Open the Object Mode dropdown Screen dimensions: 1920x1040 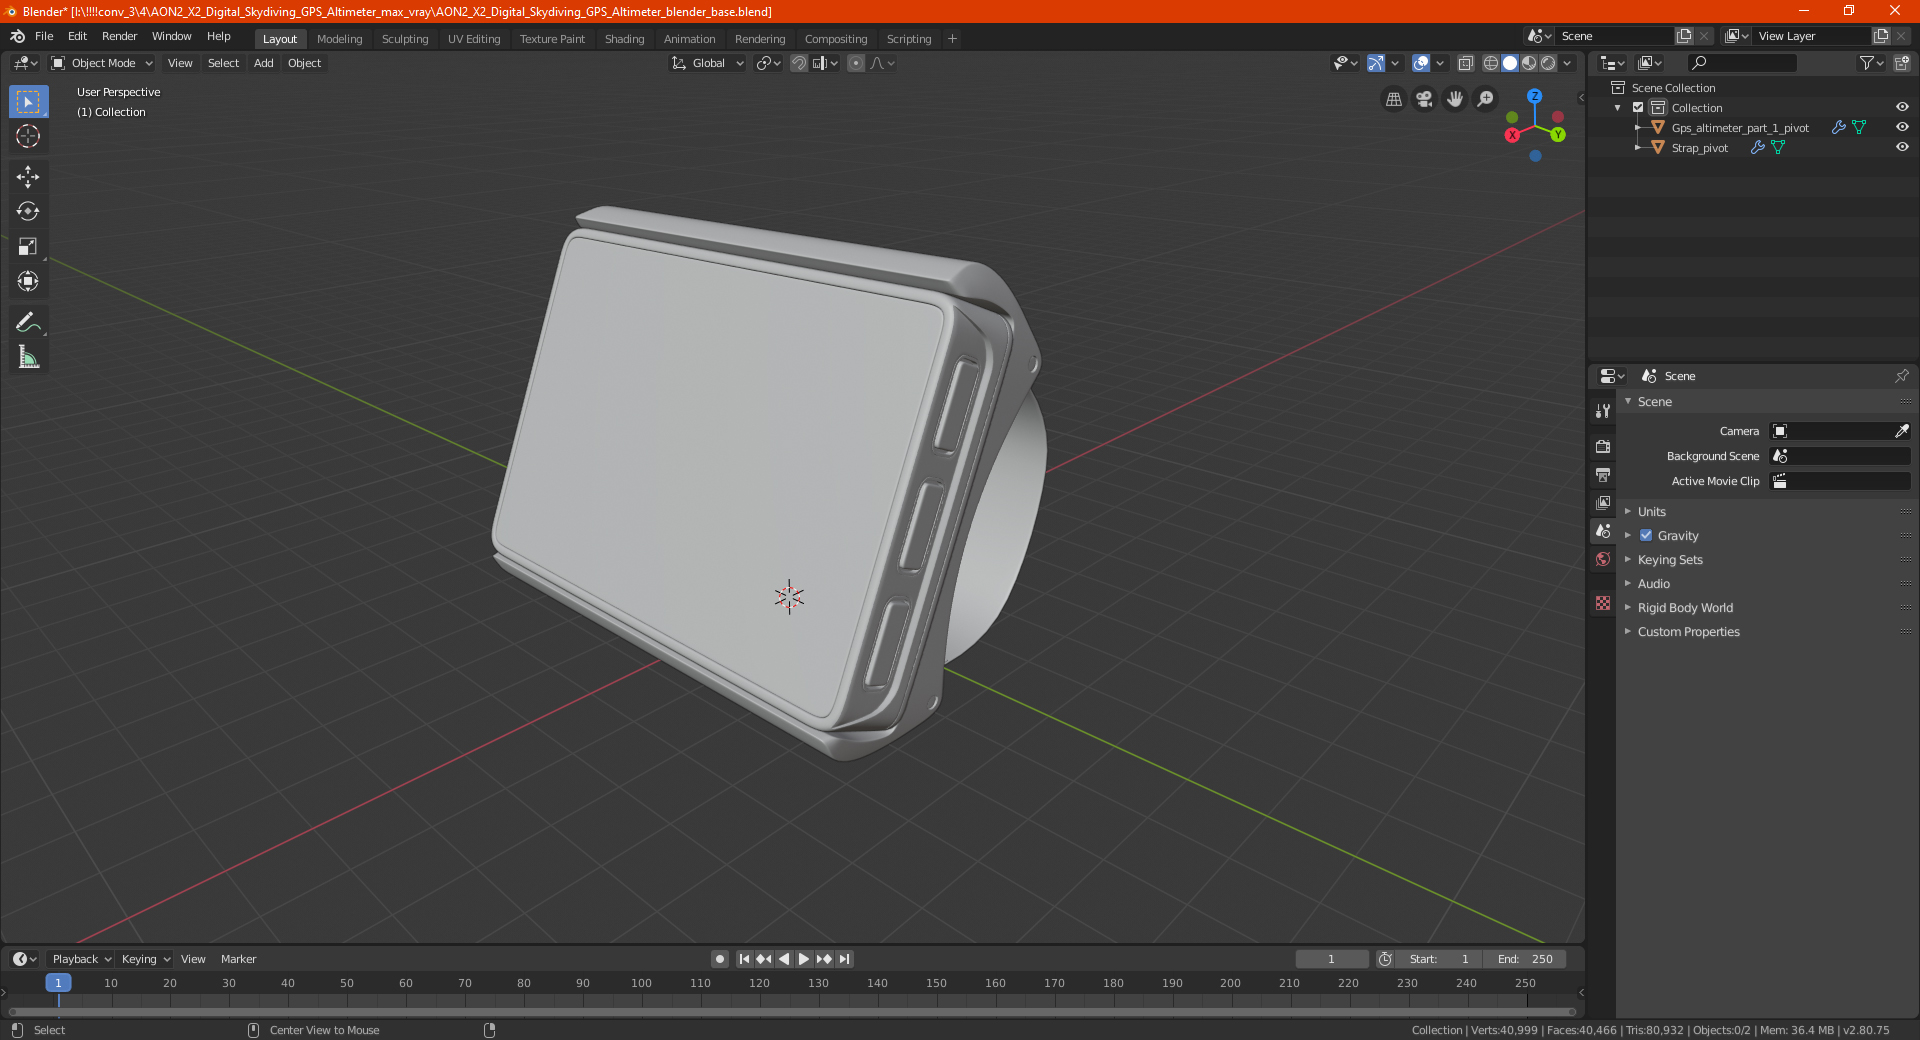point(102,63)
